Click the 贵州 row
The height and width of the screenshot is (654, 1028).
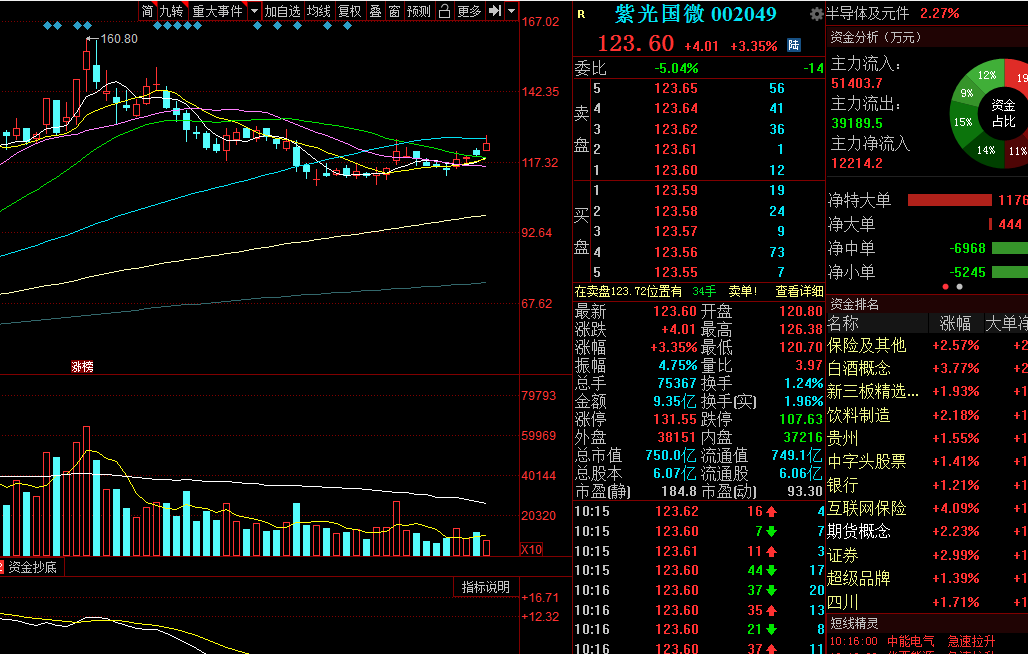click(927, 438)
